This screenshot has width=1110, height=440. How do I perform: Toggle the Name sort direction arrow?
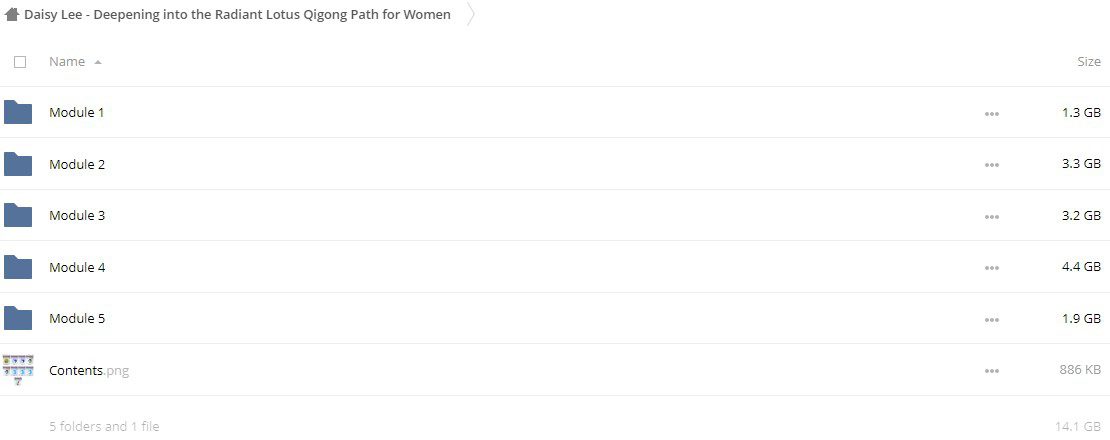click(x=98, y=62)
